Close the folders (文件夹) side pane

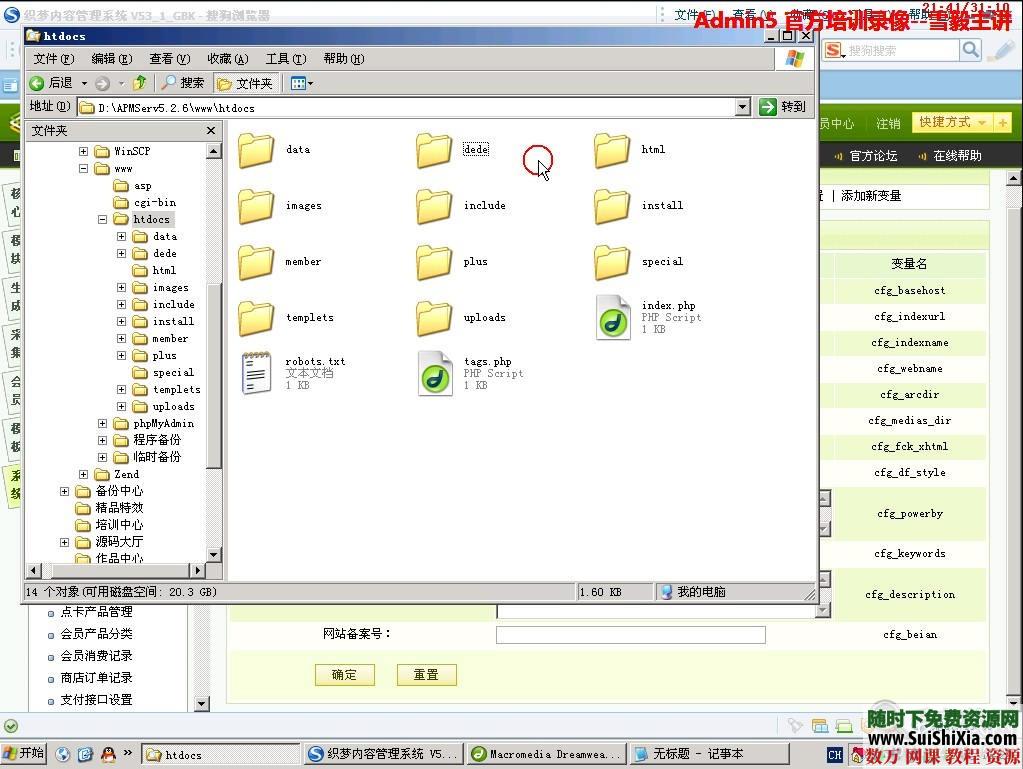pyautogui.click(x=211, y=131)
